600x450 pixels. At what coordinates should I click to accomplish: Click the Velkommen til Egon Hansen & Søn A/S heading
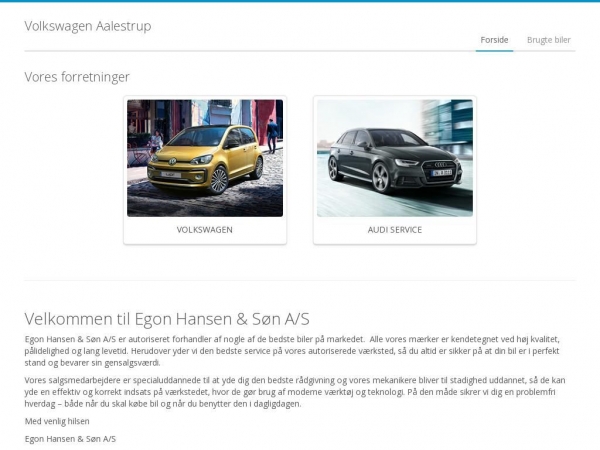[x=167, y=319]
